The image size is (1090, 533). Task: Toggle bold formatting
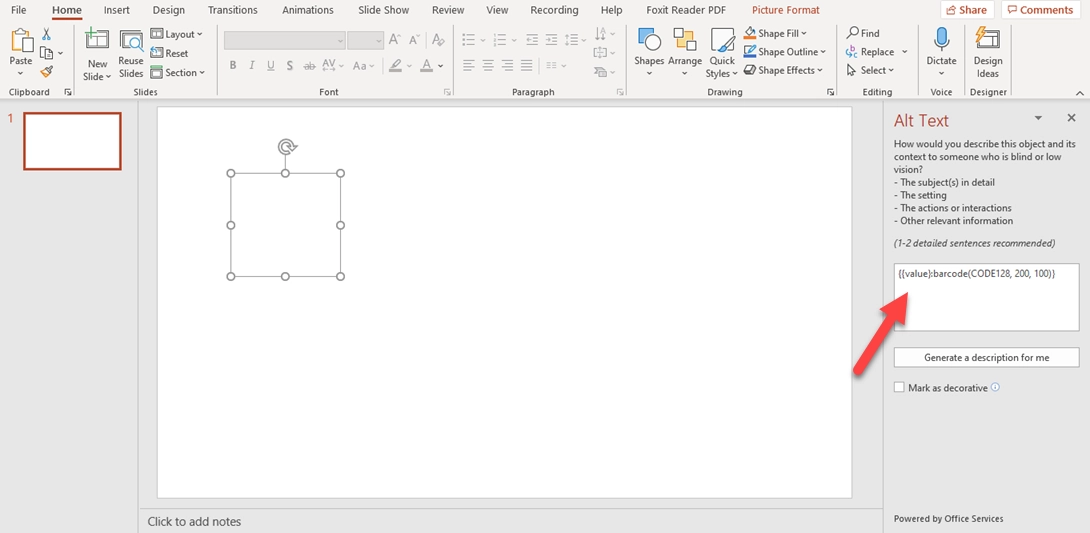click(x=233, y=65)
